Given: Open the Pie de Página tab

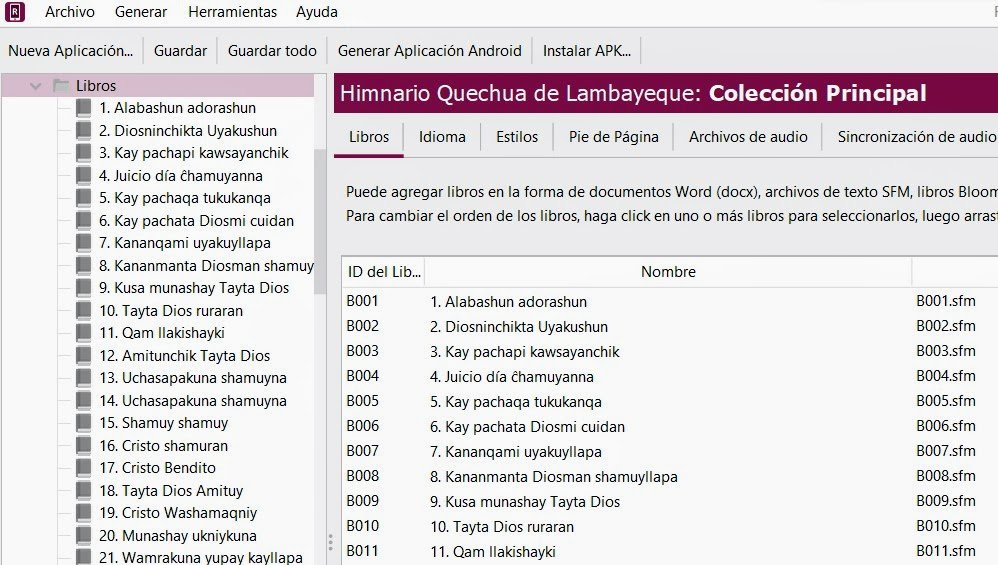Looking at the screenshot, I should click(x=614, y=137).
